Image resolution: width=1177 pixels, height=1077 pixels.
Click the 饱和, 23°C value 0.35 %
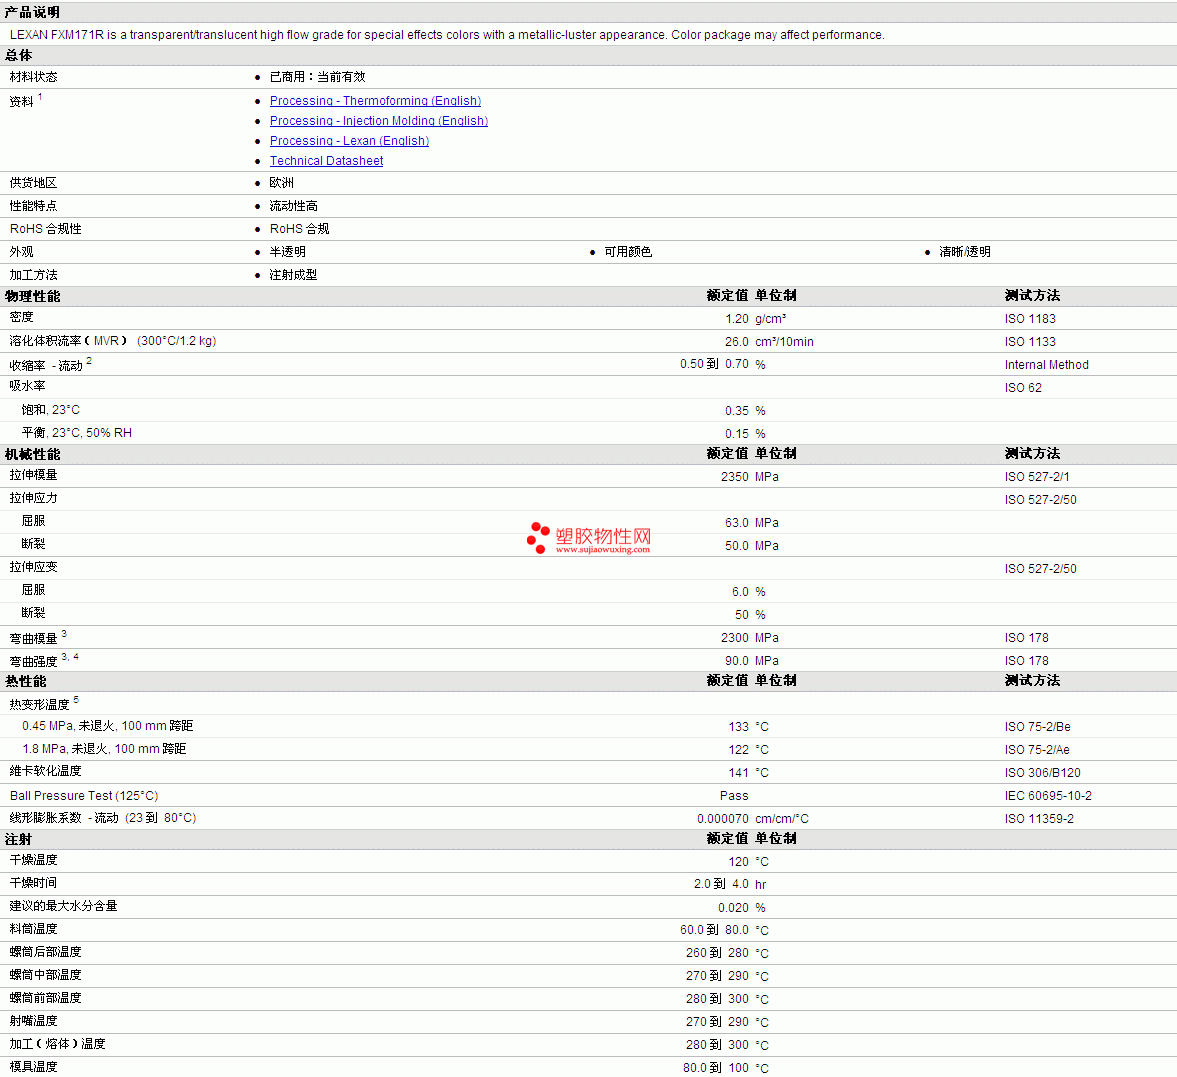[745, 411]
